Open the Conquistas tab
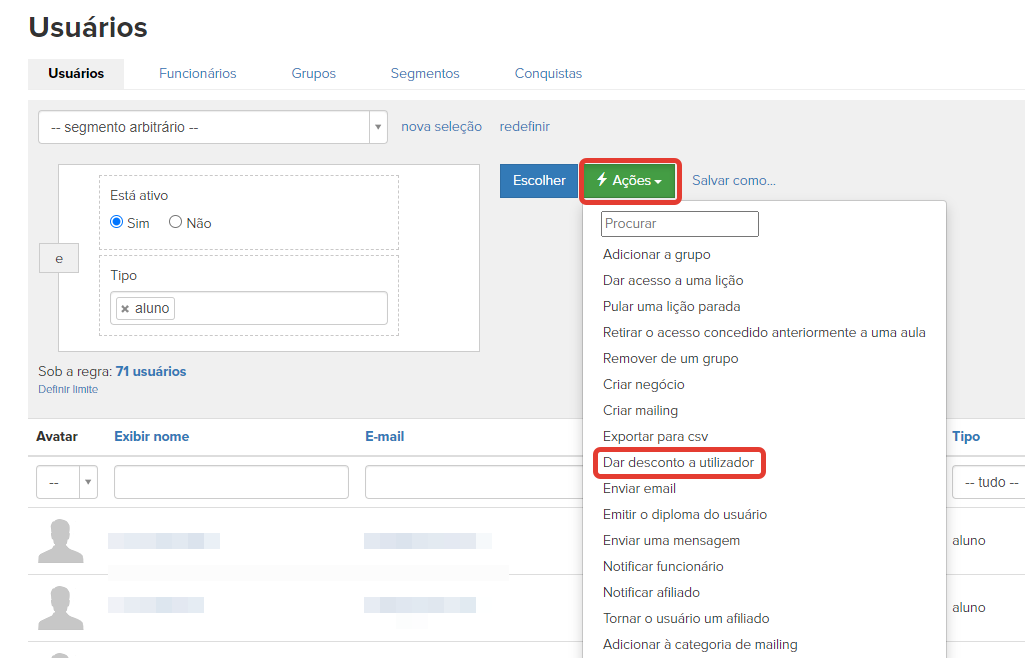 [548, 73]
